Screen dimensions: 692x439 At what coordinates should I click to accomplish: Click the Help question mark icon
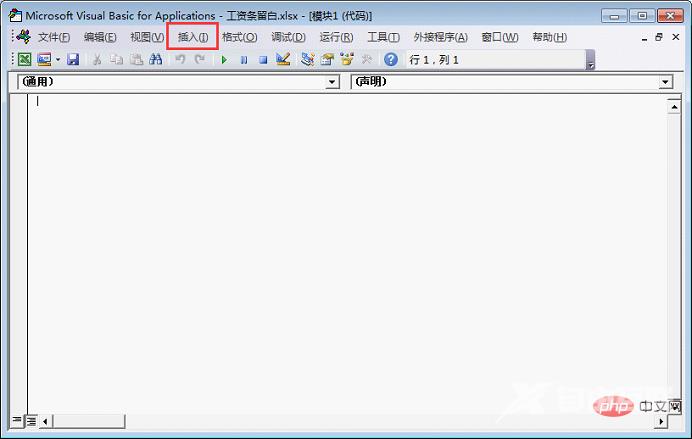(x=390, y=60)
